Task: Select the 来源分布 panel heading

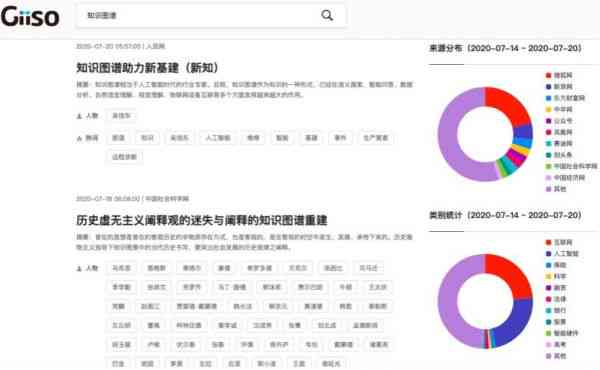Action: coord(505,48)
